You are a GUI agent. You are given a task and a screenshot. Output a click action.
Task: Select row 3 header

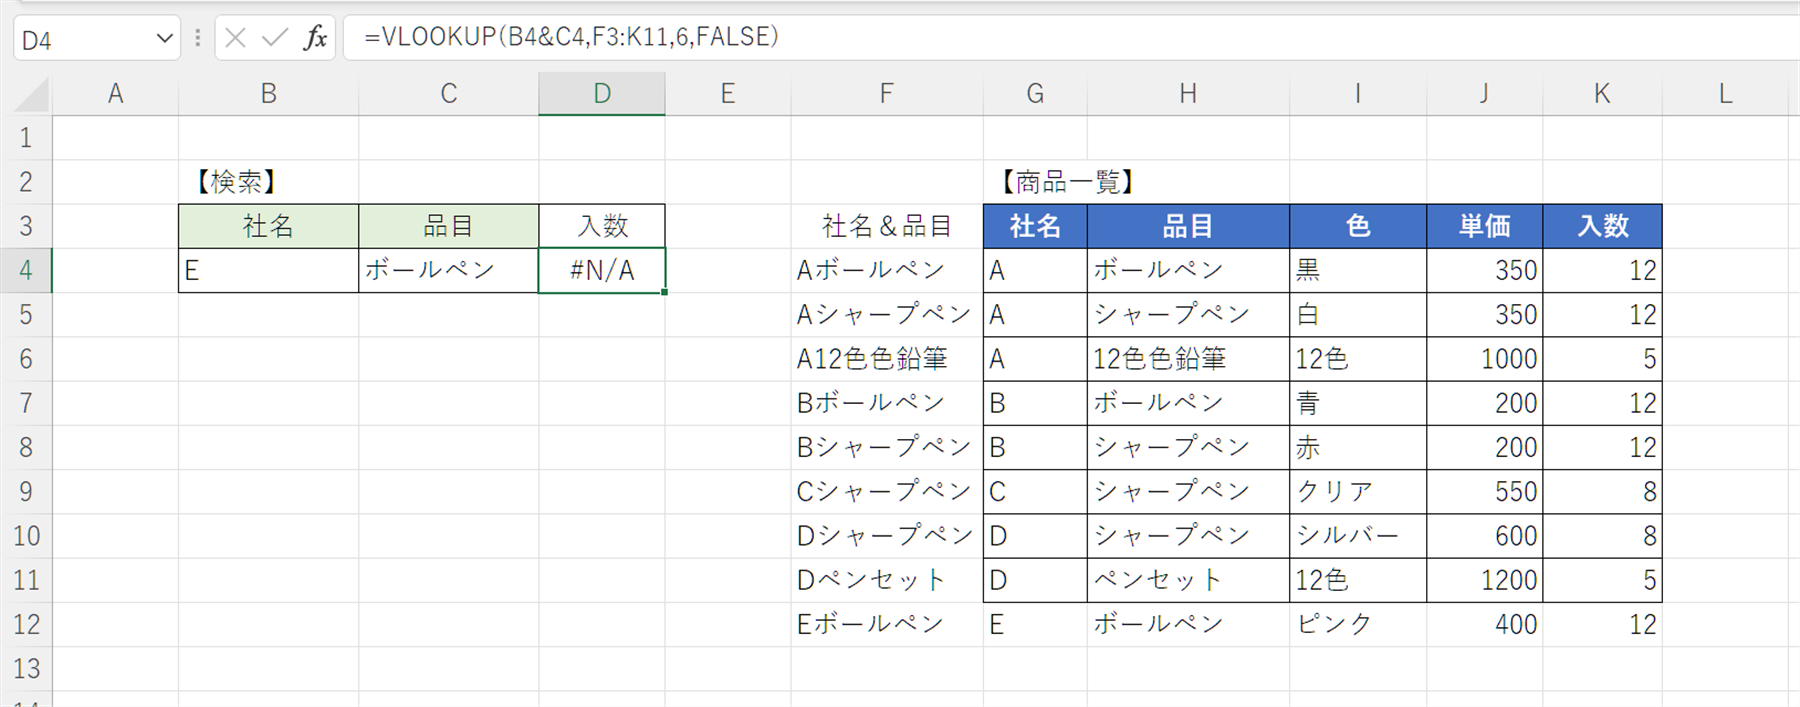(26, 226)
